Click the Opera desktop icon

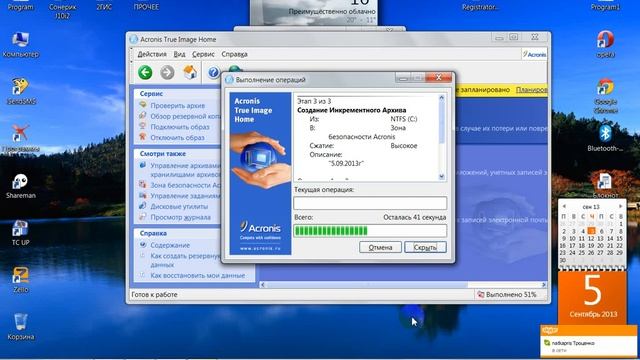605,44
